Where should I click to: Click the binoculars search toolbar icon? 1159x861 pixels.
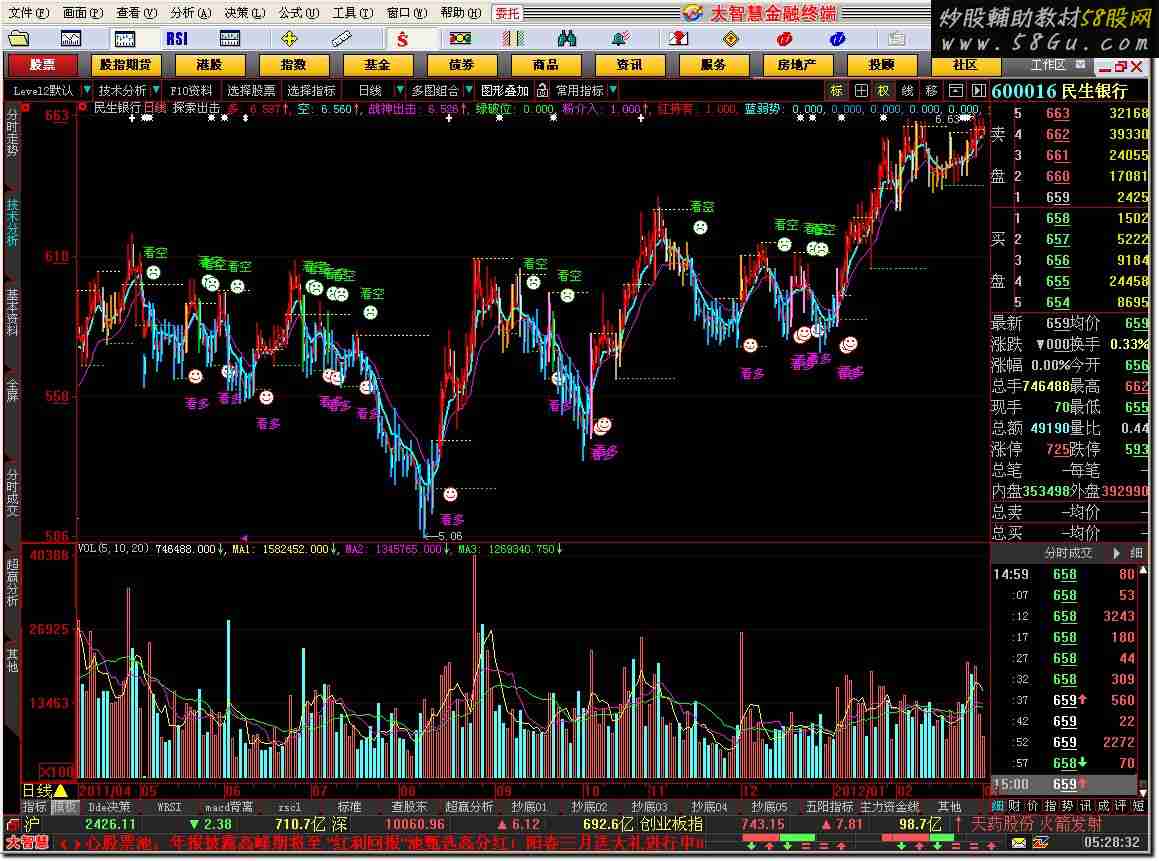[x=567, y=38]
